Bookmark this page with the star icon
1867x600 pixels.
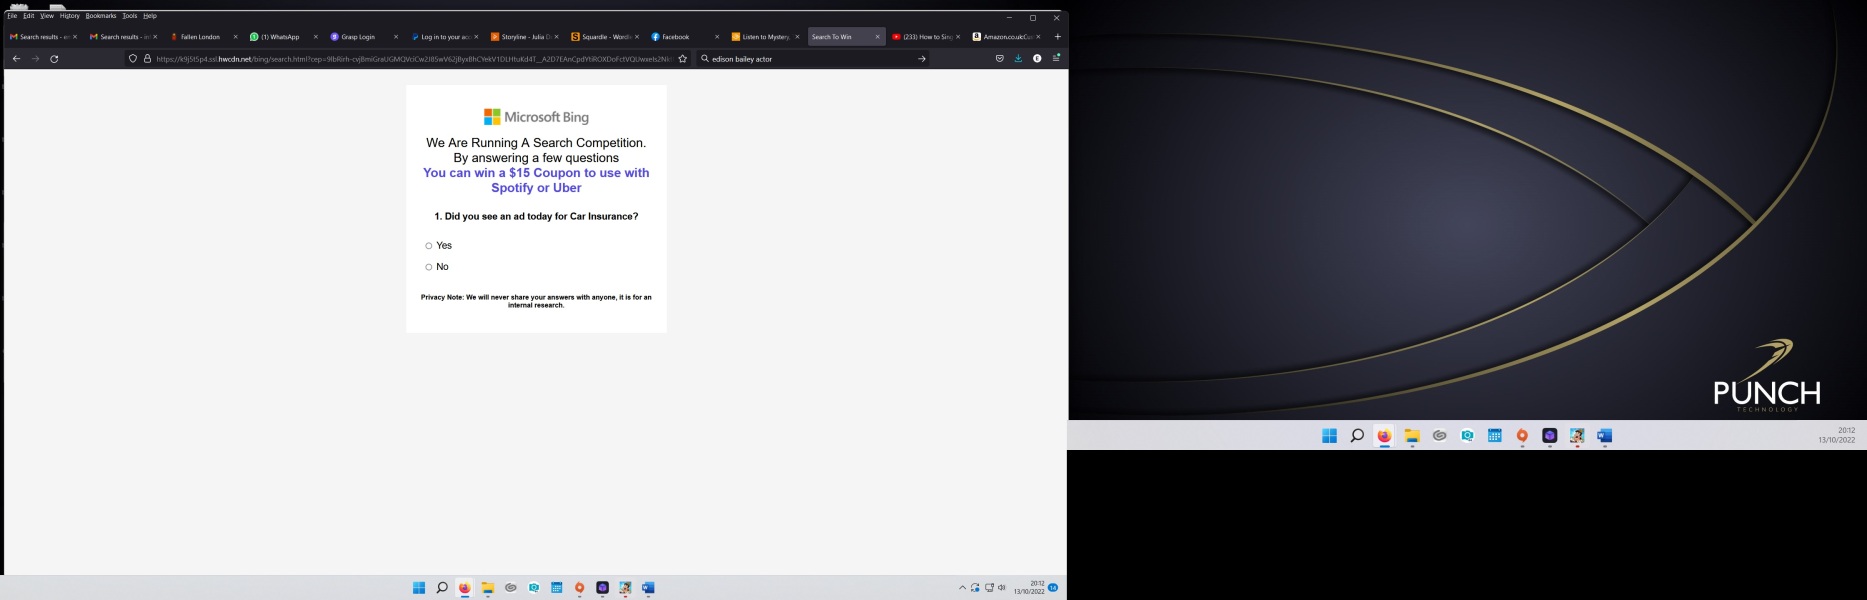[683, 59]
